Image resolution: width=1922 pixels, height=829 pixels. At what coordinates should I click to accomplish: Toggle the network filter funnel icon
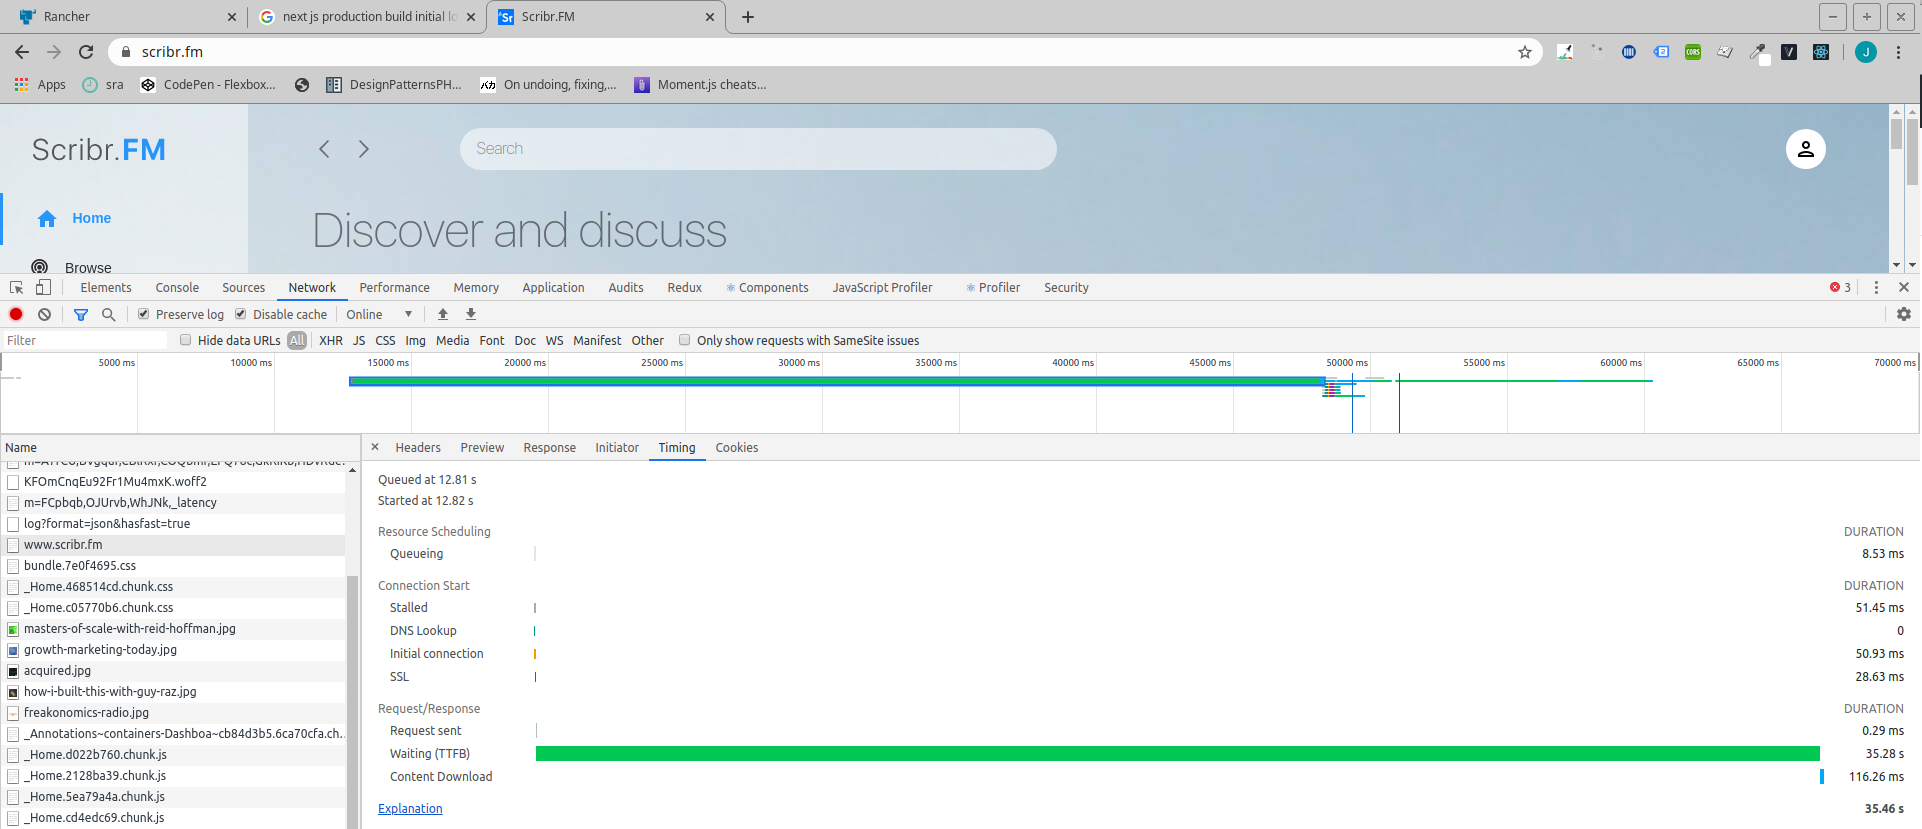click(x=81, y=314)
